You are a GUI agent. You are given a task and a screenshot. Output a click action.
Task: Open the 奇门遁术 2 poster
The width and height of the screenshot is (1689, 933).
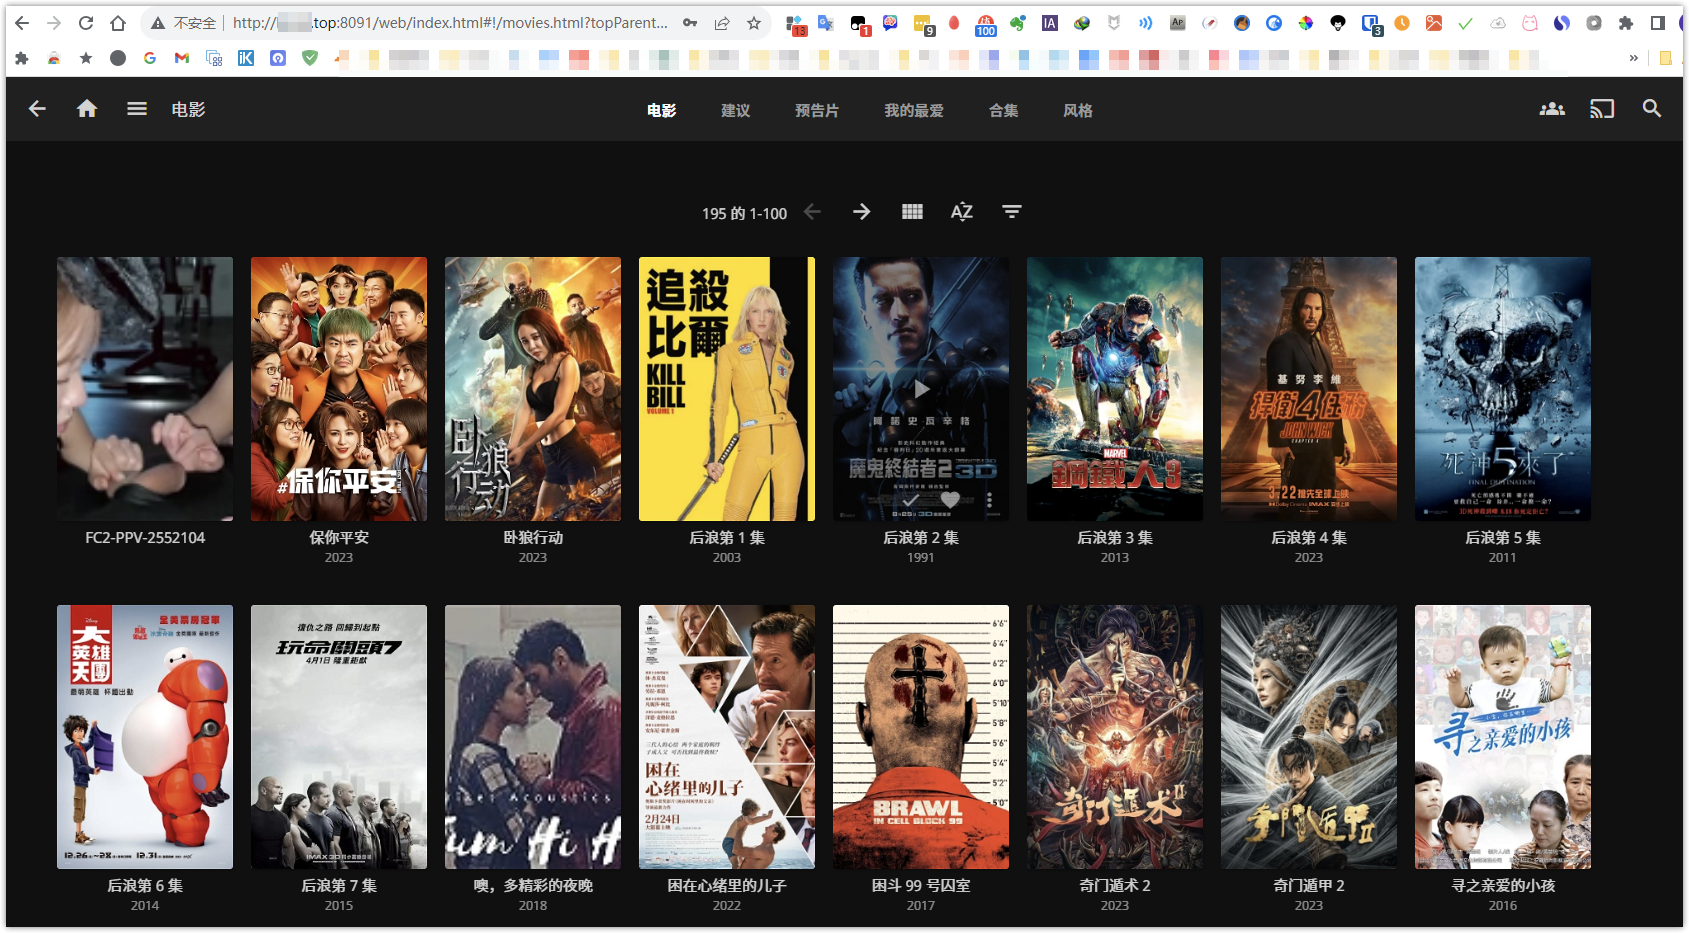[1115, 737]
